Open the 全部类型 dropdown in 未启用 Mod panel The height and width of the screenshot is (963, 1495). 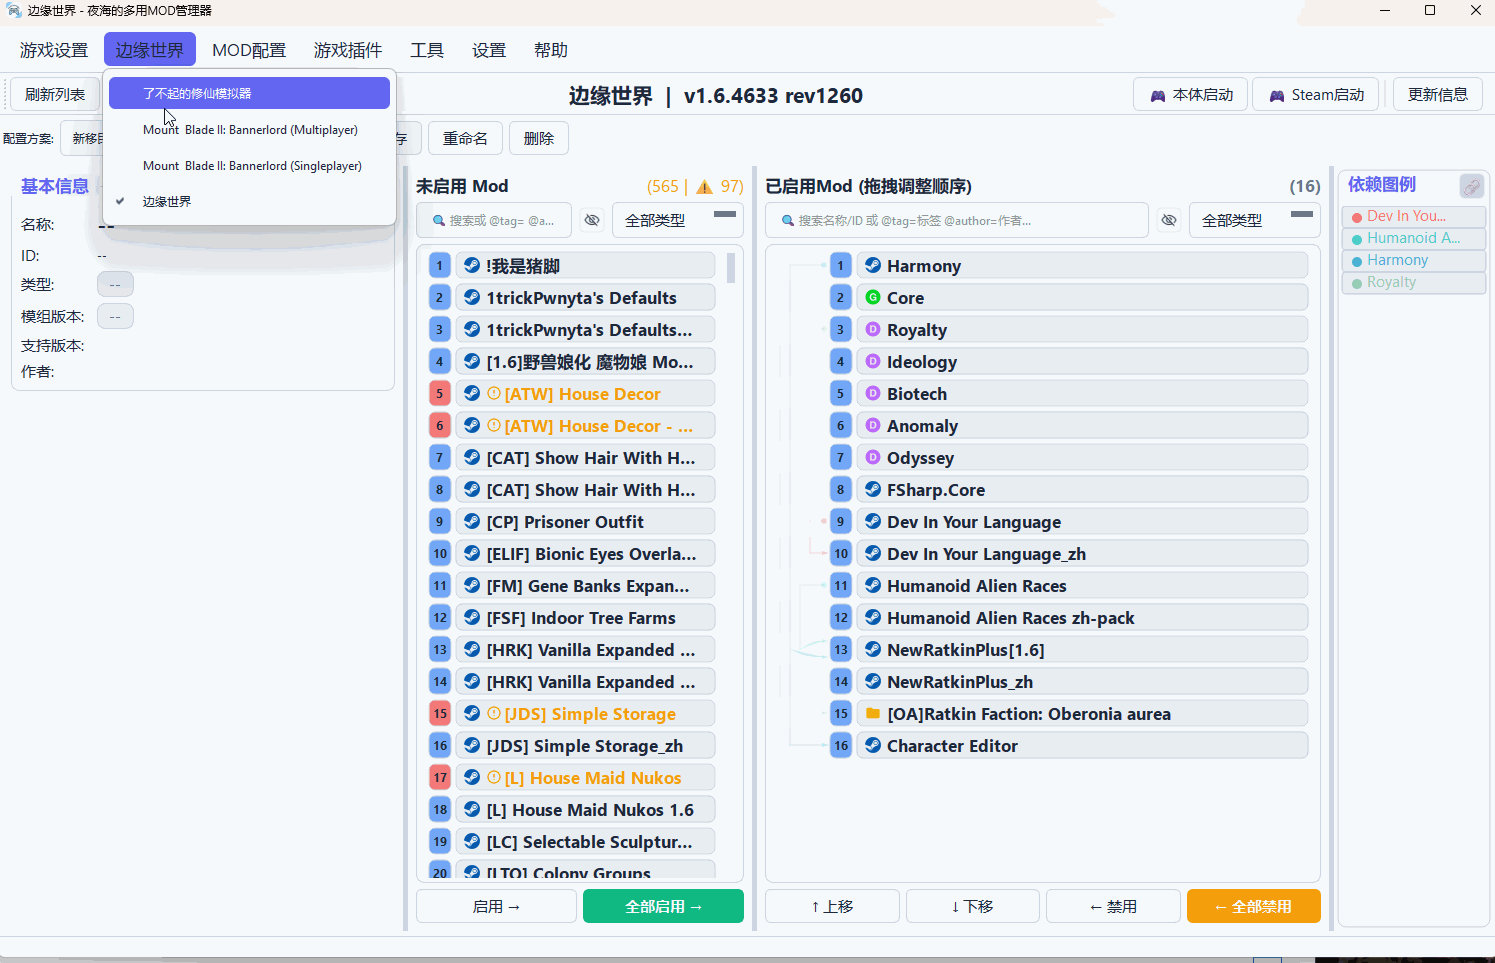(x=677, y=220)
